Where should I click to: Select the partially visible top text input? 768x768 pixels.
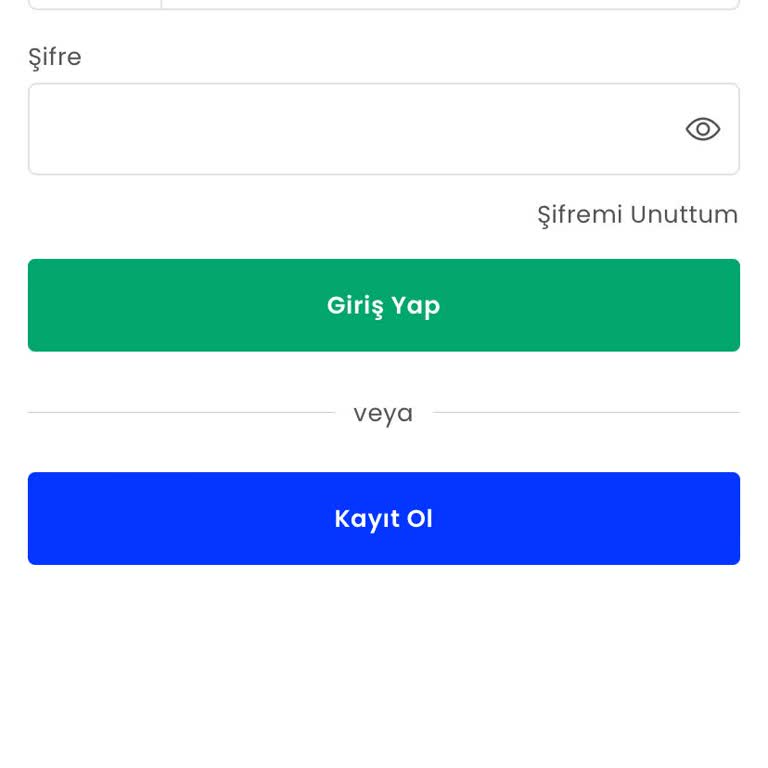point(450,4)
